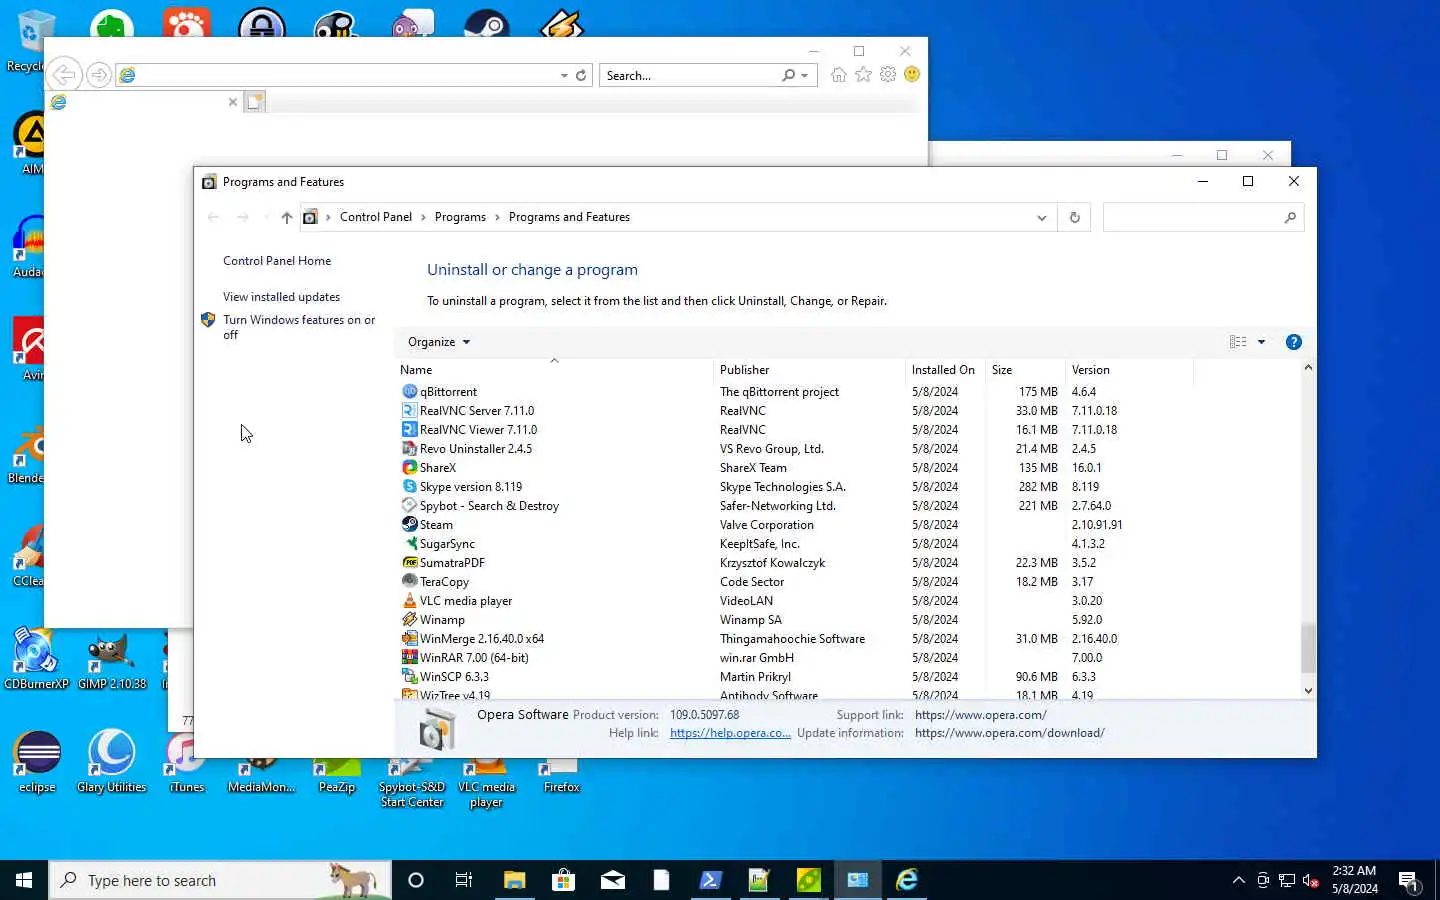Open Internet Explorer home icon
Screen dimensions: 1440x900
(x=838, y=75)
